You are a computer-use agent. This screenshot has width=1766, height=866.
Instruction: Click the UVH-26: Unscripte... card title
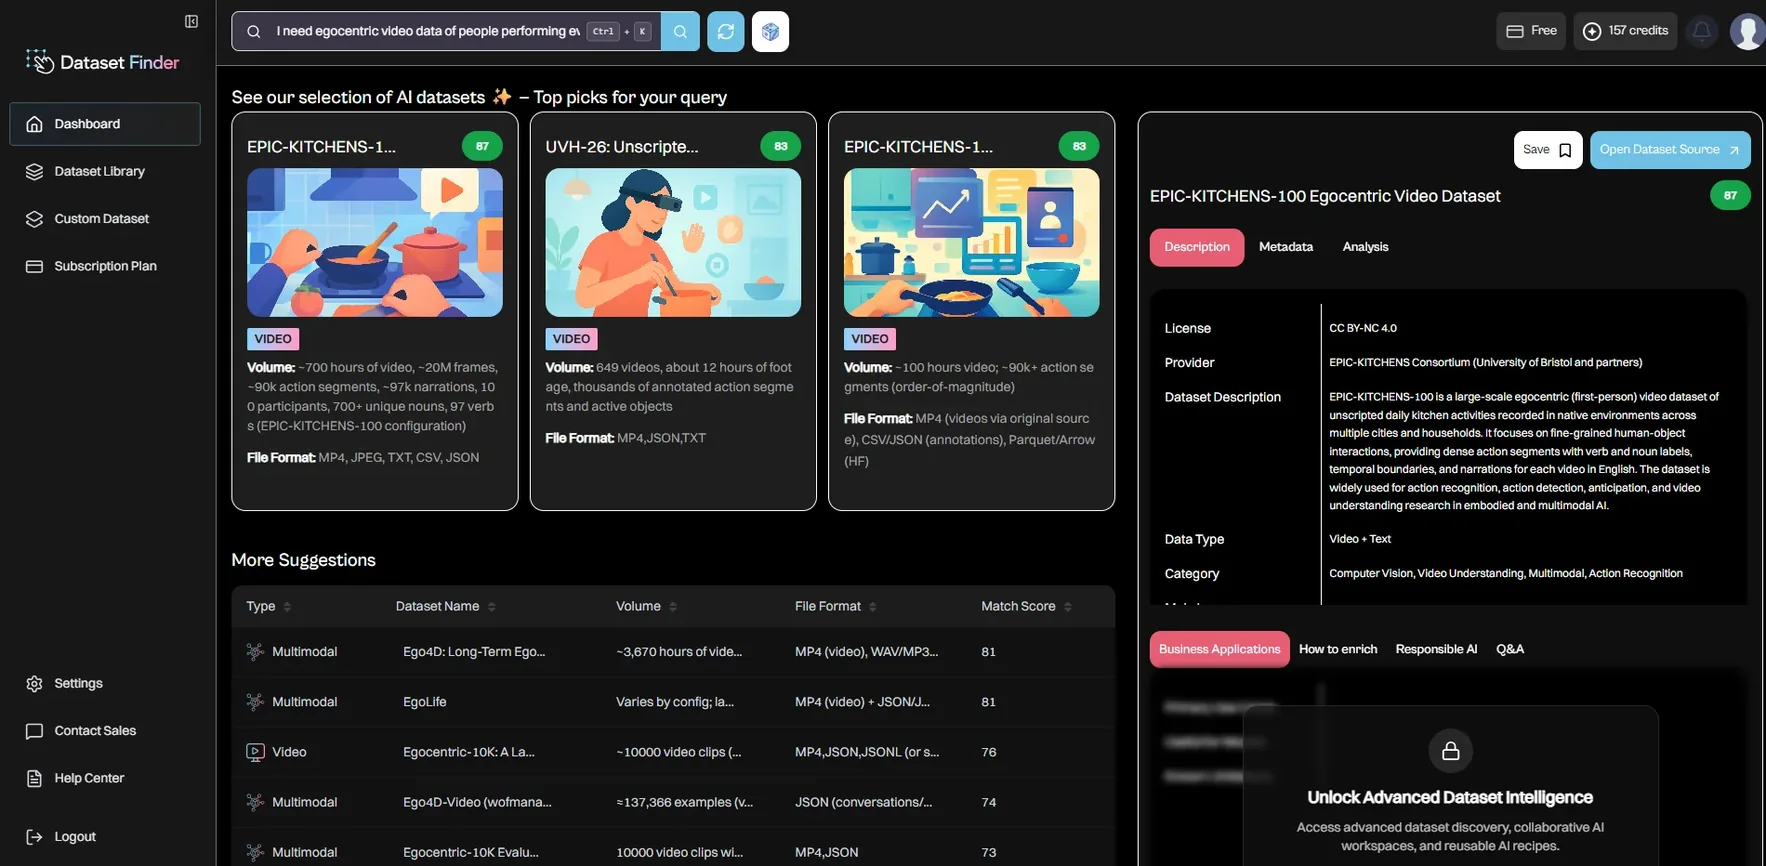(x=622, y=147)
